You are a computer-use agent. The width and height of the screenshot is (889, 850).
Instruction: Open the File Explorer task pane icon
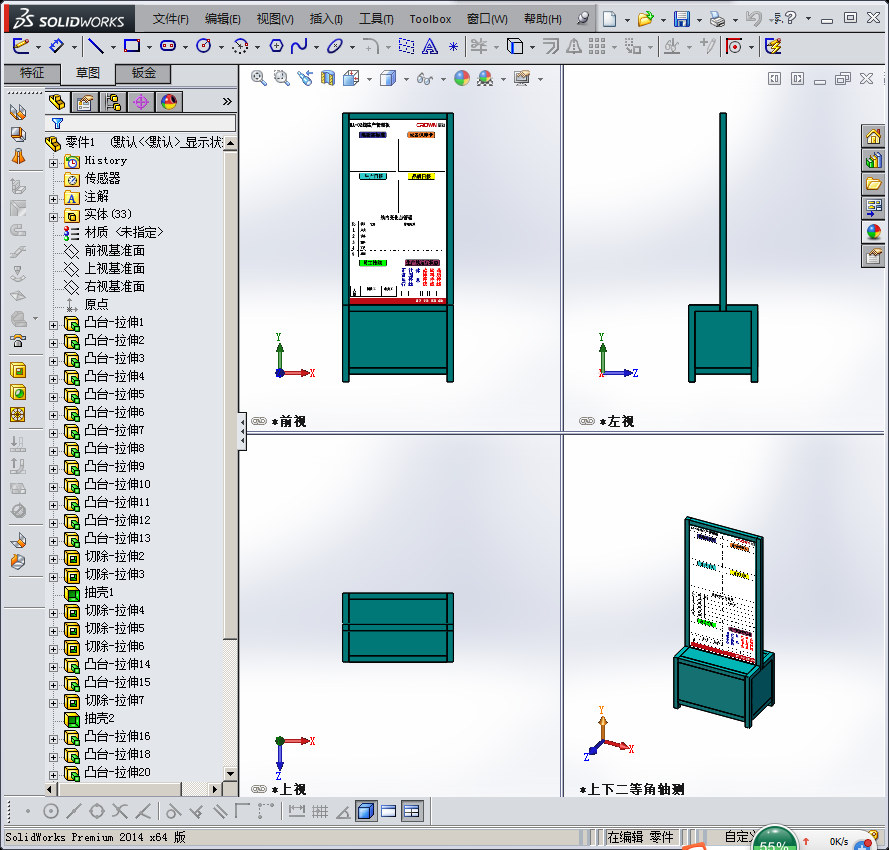873,184
